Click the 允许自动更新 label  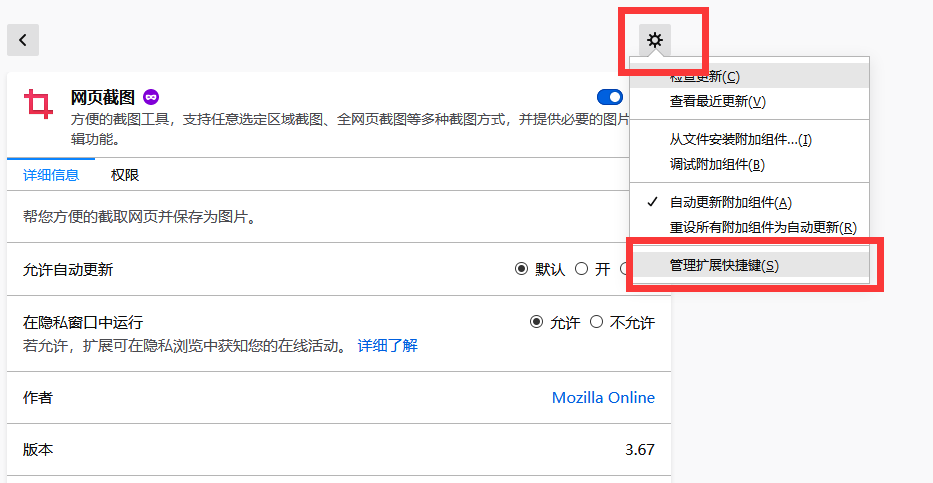coord(68,270)
